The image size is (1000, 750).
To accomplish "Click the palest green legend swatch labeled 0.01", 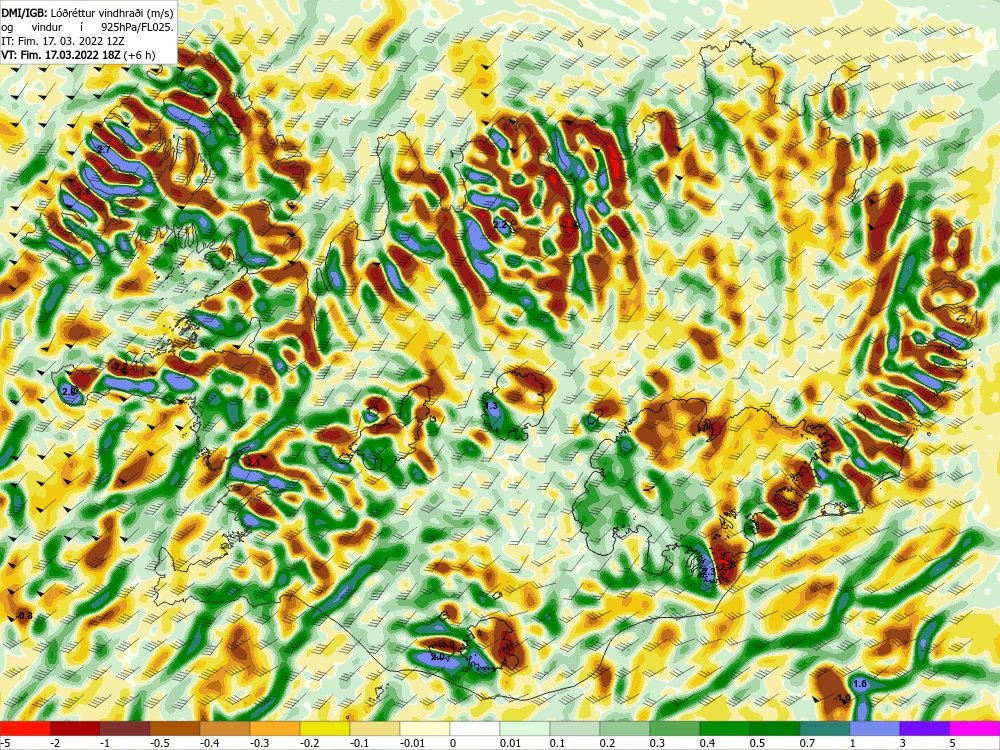I will click(525, 728).
